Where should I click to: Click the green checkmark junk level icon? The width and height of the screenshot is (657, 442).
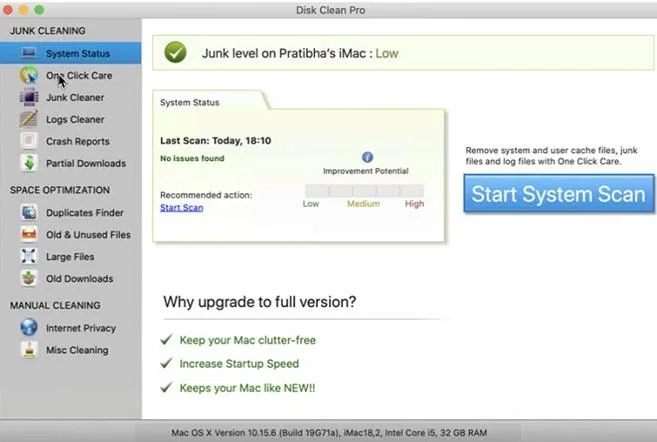tap(176, 52)
